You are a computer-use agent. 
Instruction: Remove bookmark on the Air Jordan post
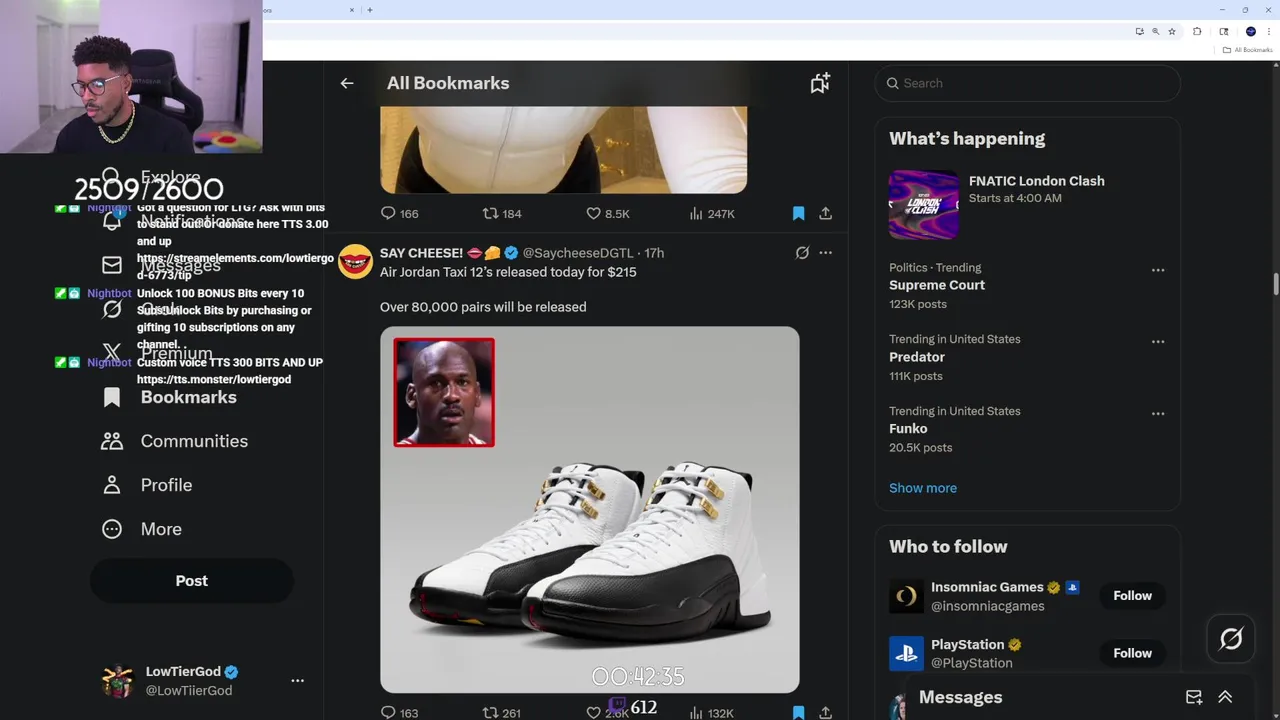[798, 712]
